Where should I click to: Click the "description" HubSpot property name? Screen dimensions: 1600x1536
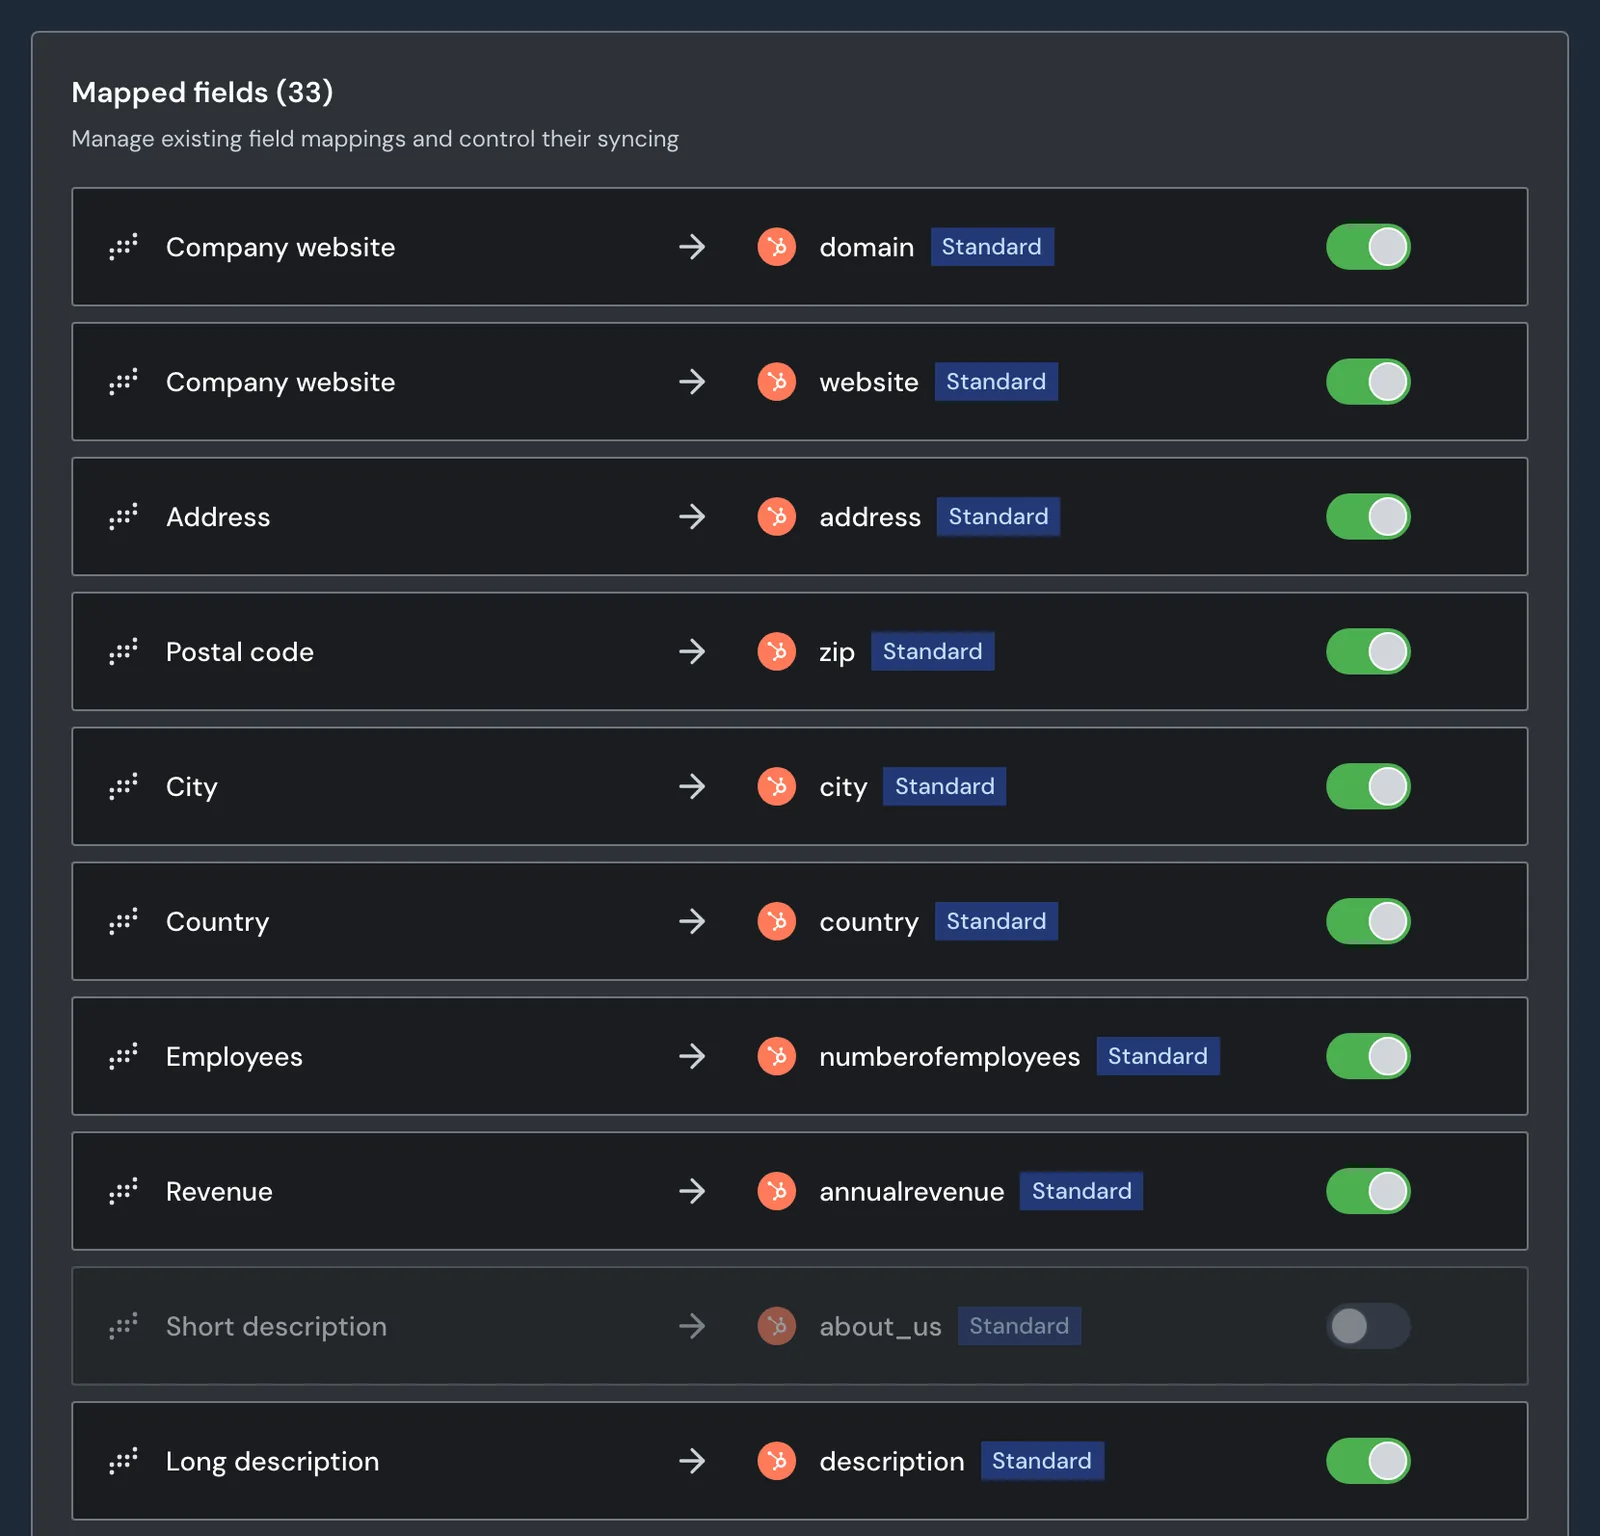point(892,1462)
